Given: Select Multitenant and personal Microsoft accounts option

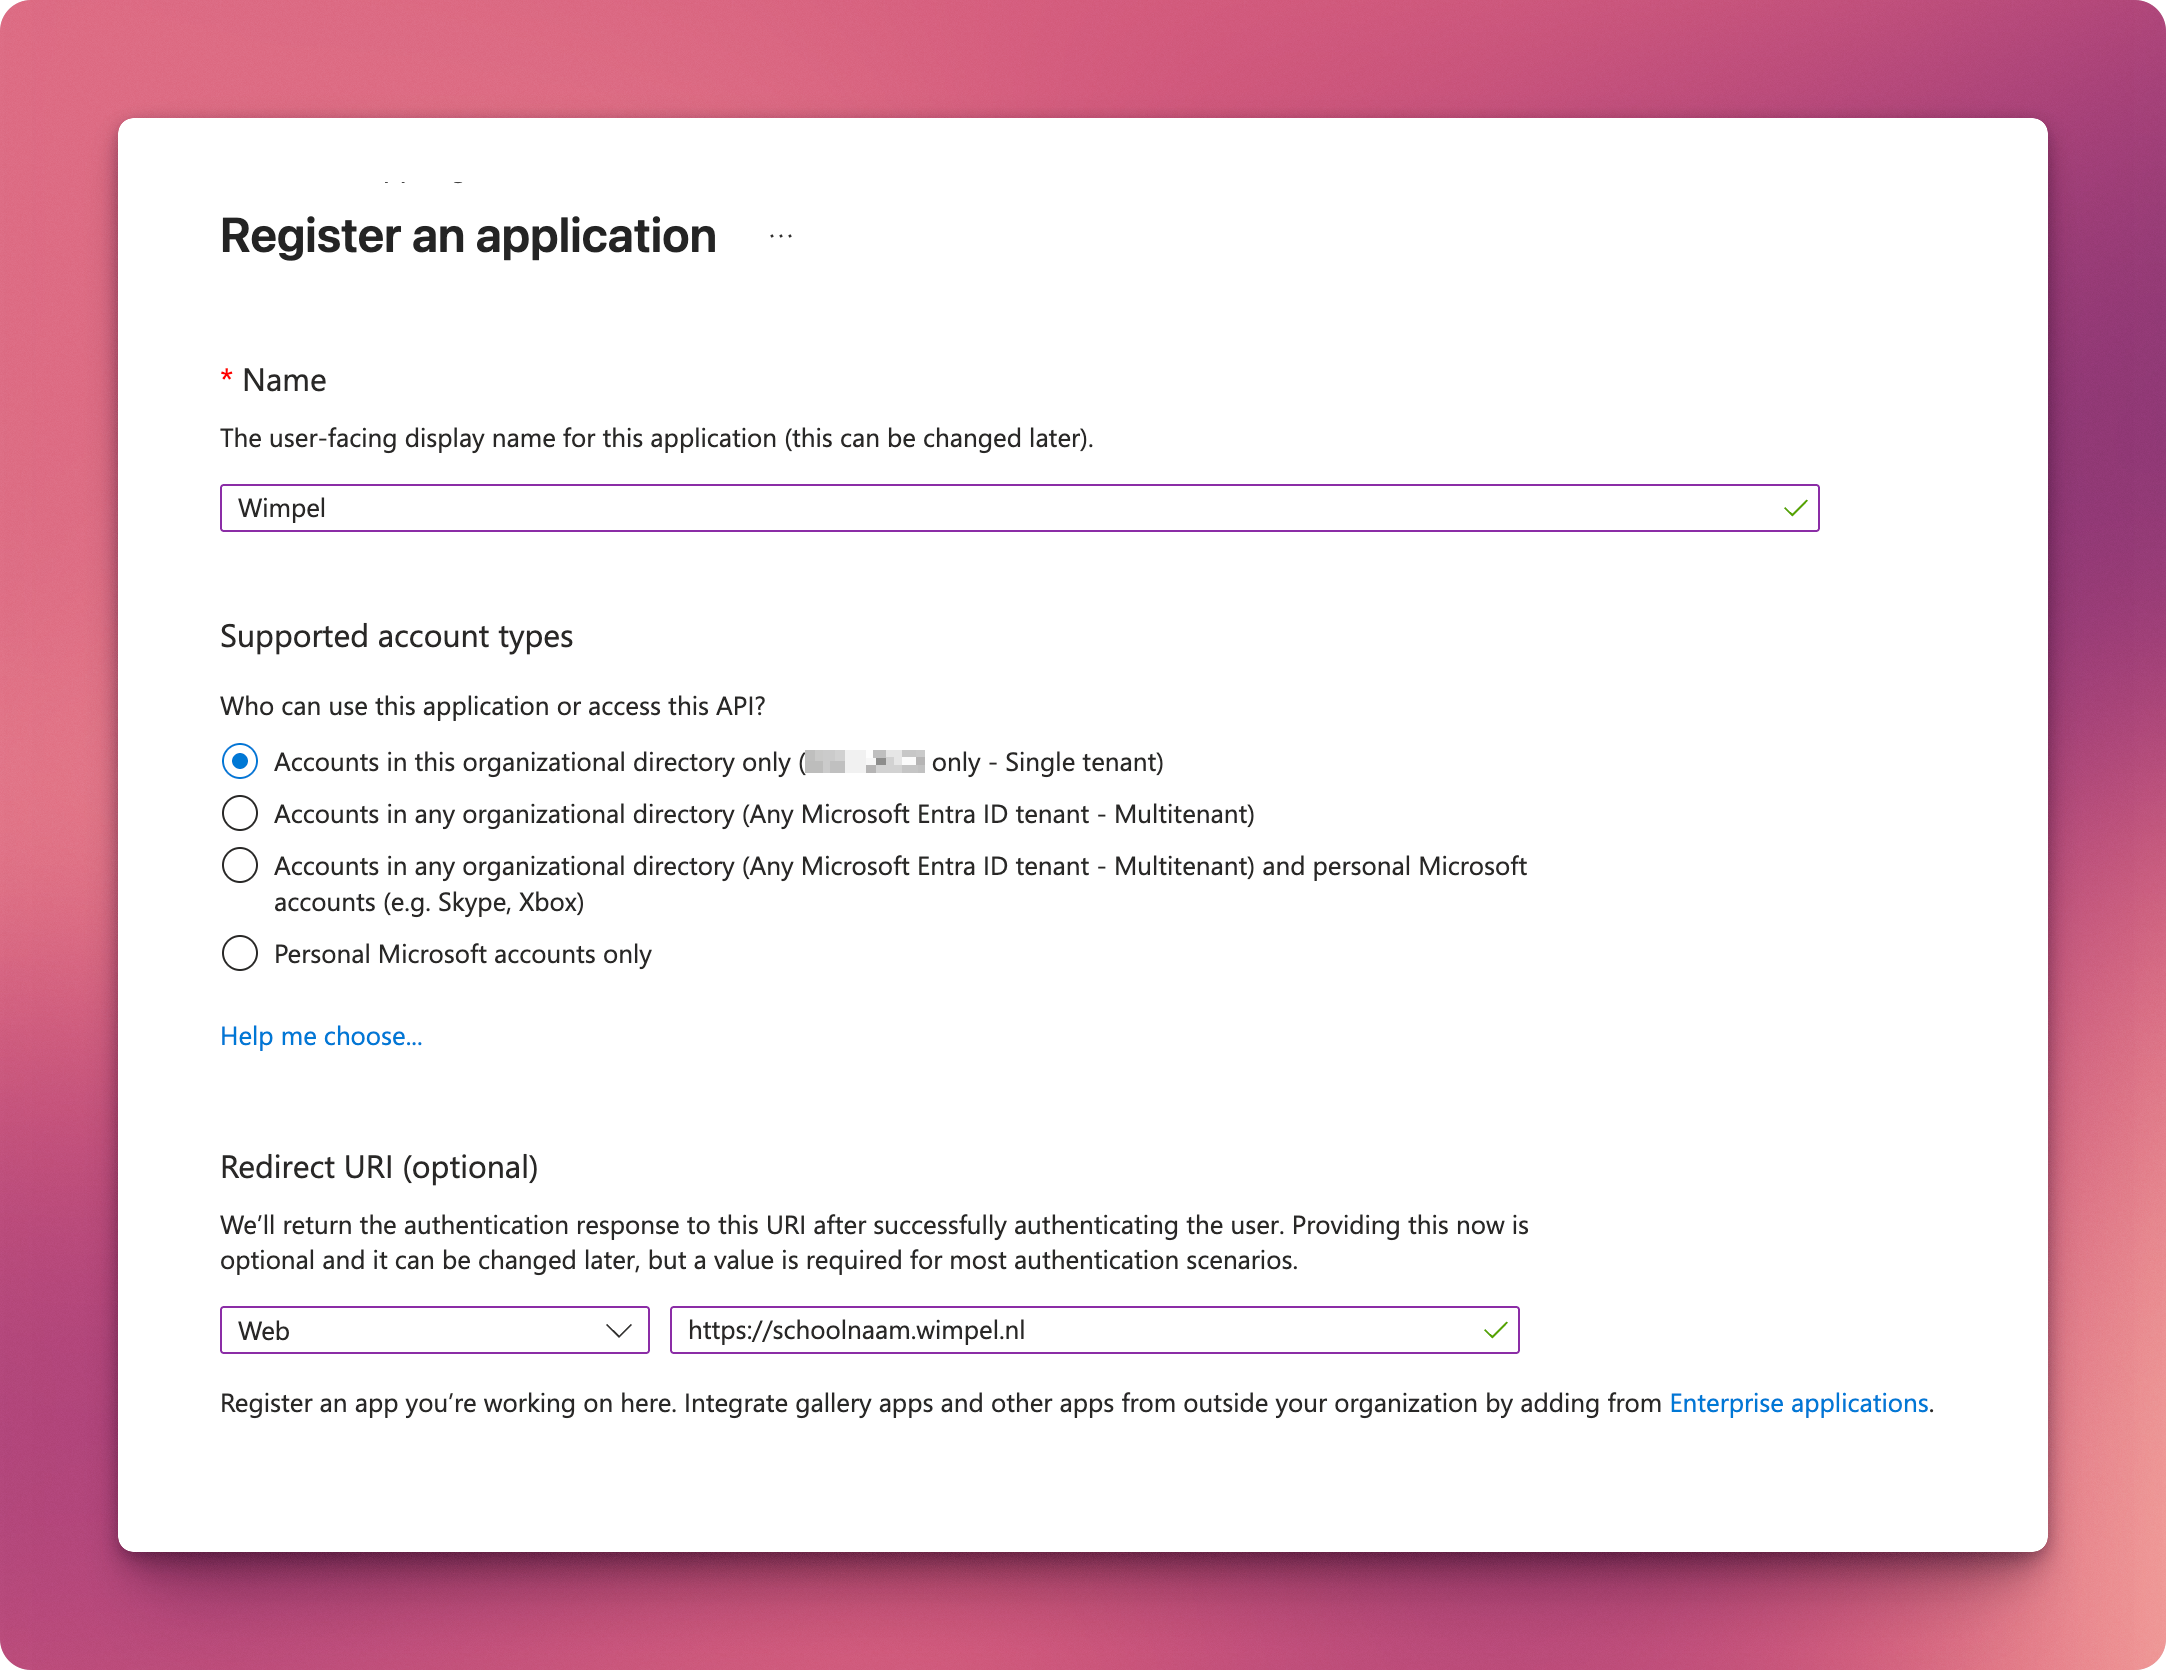Looking at the screenshot, I should coord(240,866).
